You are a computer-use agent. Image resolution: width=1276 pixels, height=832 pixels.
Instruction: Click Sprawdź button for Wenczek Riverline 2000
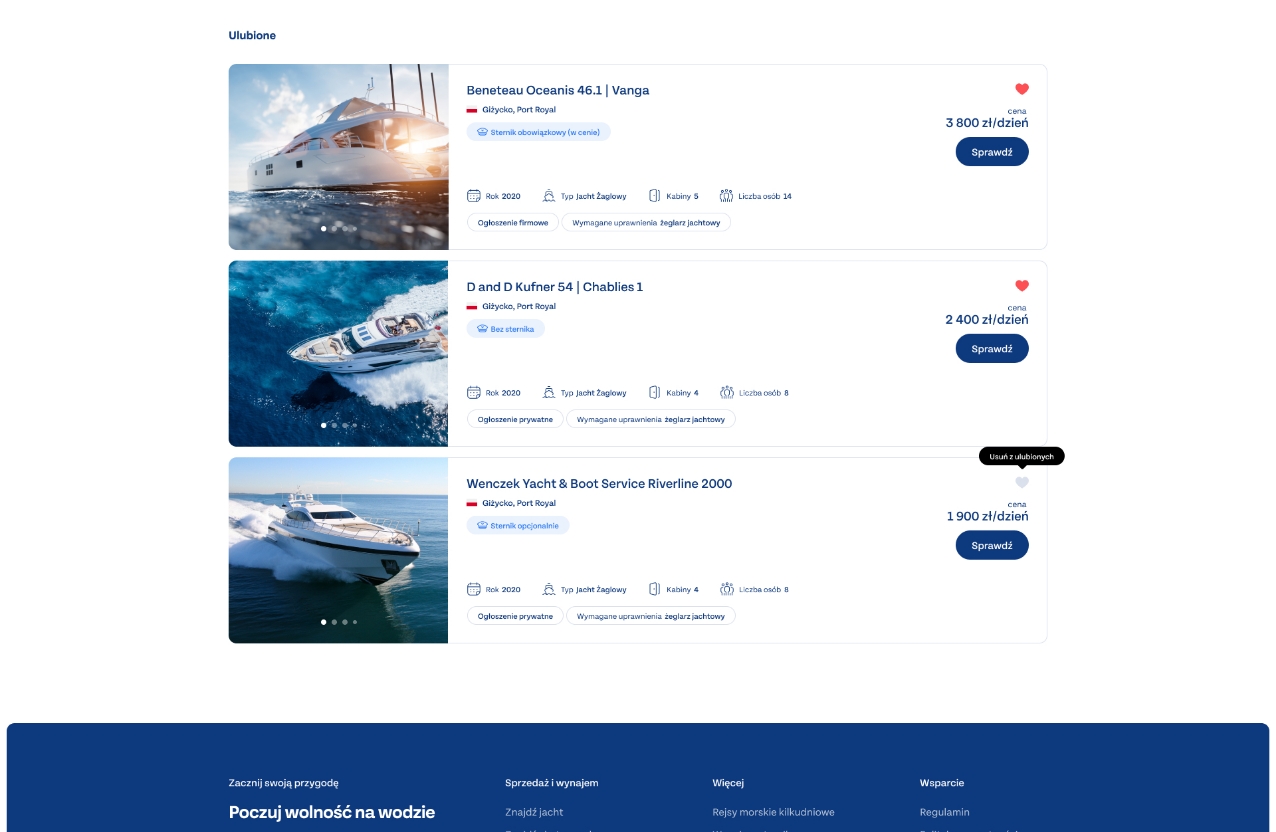[992, 545]
